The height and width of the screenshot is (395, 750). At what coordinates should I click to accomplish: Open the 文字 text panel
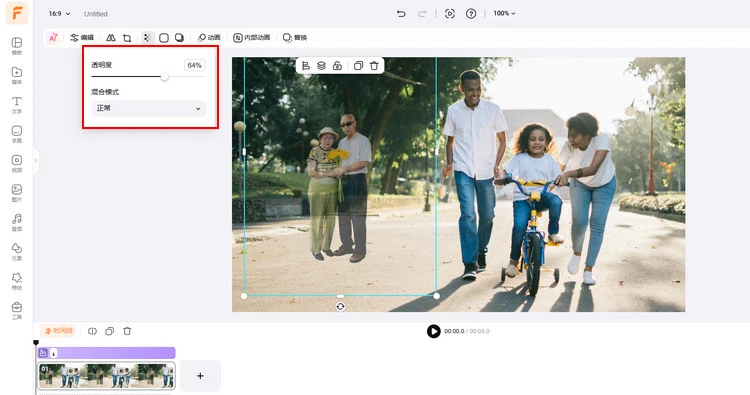click(x=17, y=105)
